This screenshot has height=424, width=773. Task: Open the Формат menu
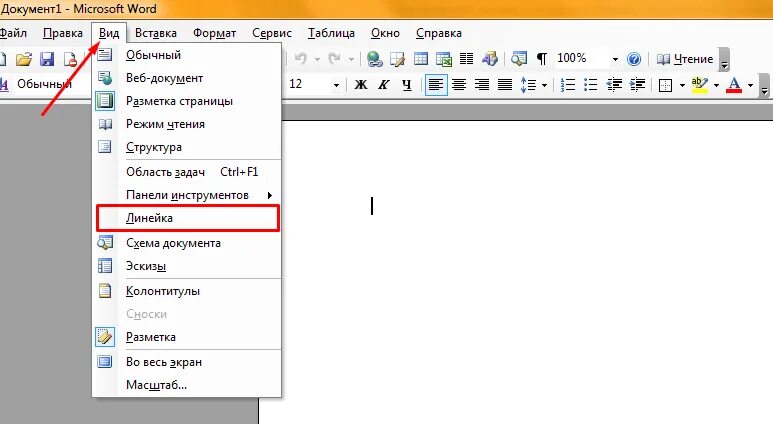[x=214, y=33]
